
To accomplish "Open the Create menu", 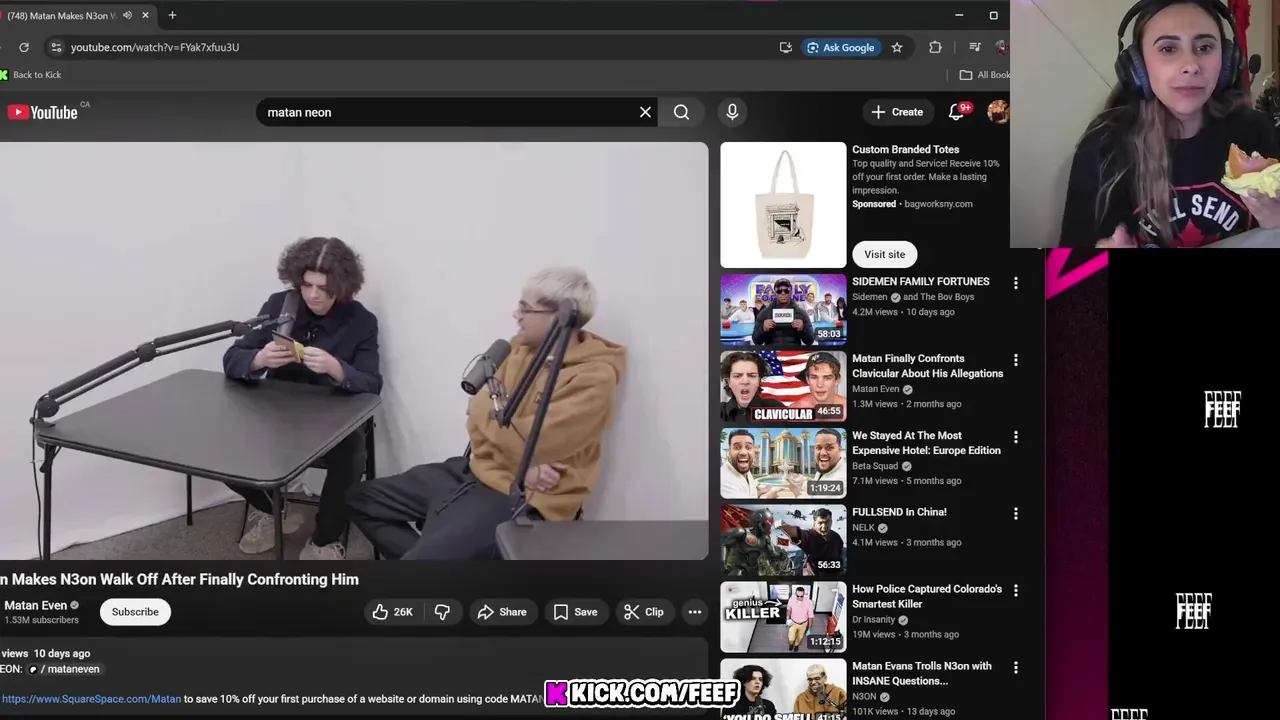I will (x=897, y=112).
